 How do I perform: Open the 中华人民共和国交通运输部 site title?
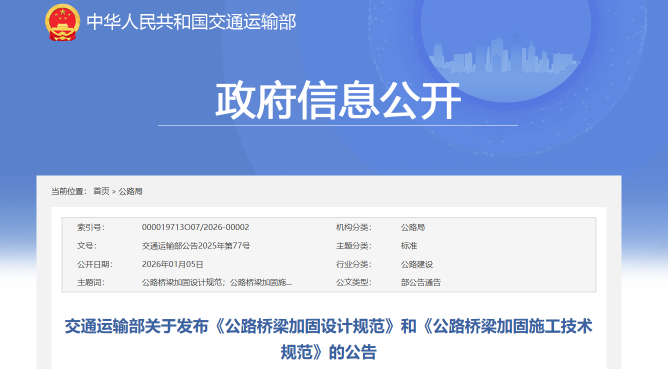[191, 22]
